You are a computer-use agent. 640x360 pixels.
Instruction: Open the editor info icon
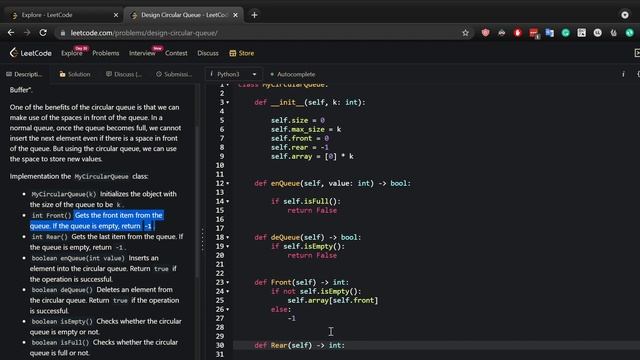click(623, 74)
